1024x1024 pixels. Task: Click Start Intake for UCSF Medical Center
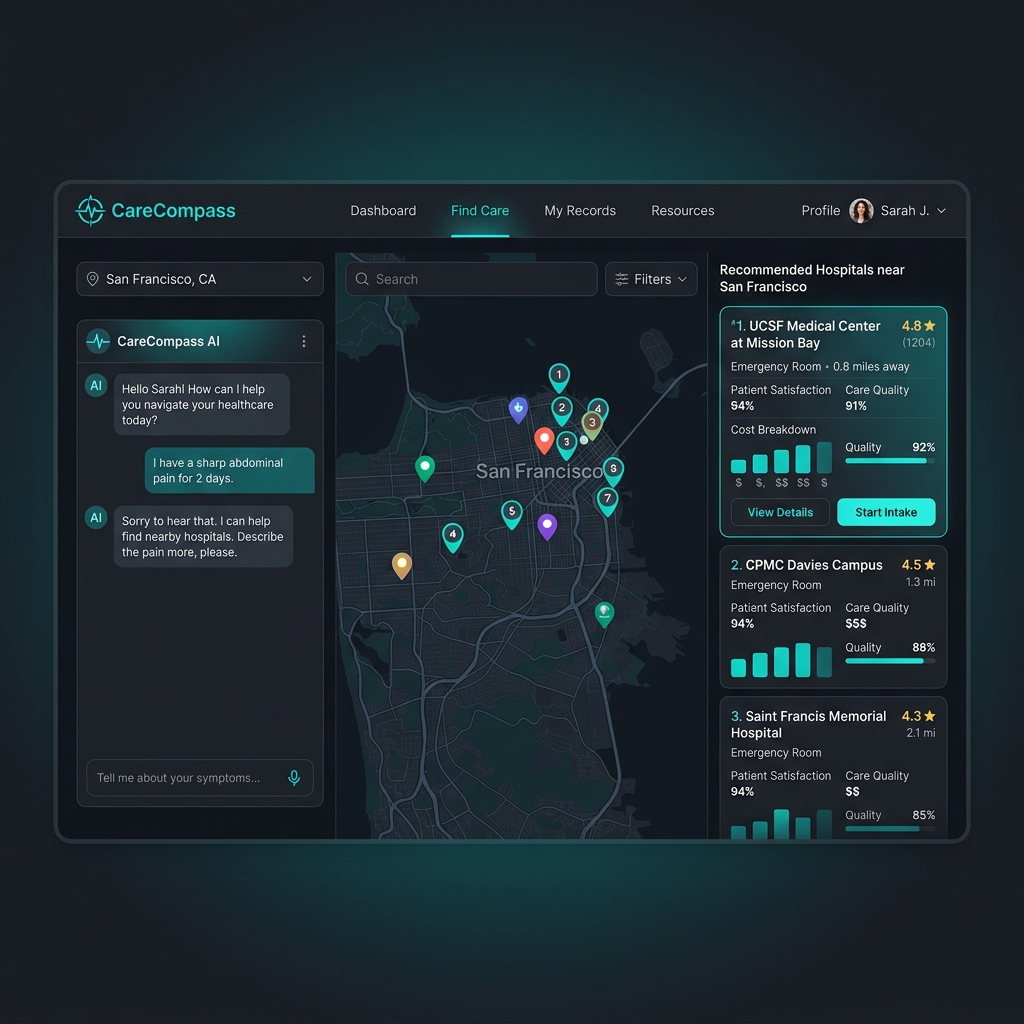pyautogui.click(x=886, y=512)
